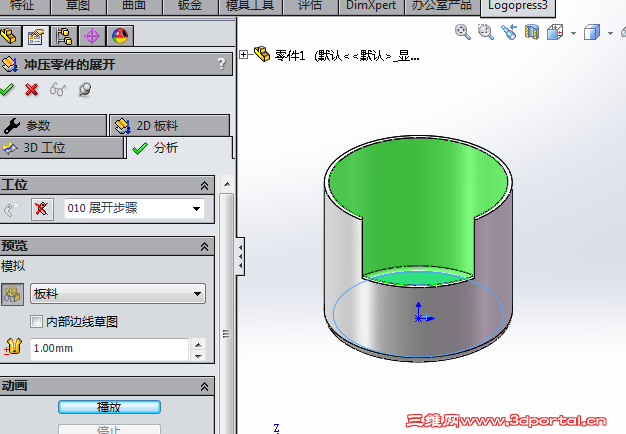Screen dimensions: 626x434
Task: Switch to the 2D 板料 tab
Action: pyautogui.click(x=170, y=126)
